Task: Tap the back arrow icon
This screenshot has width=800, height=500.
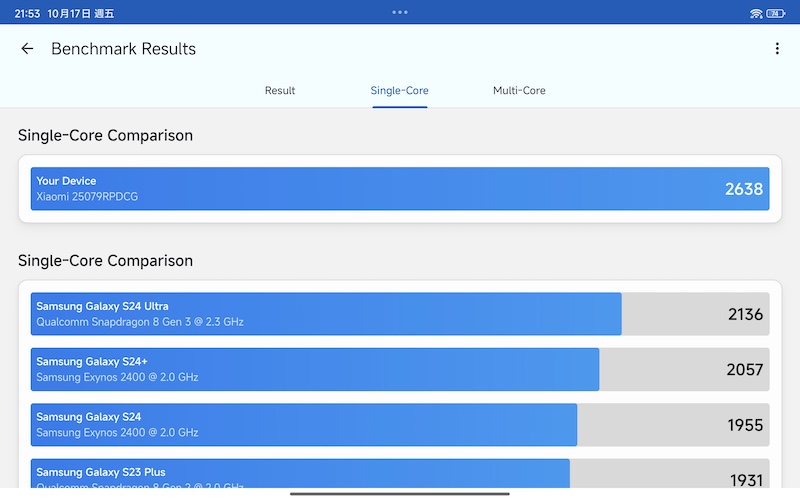Action: point(27,49)
